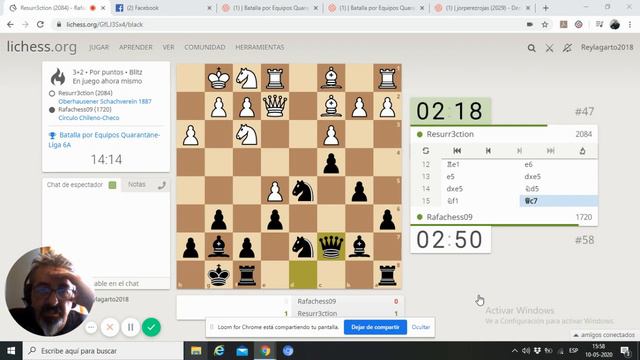640x360 pixels.
Task: Pause the Loom recording
Action: [x=131, y=327]
